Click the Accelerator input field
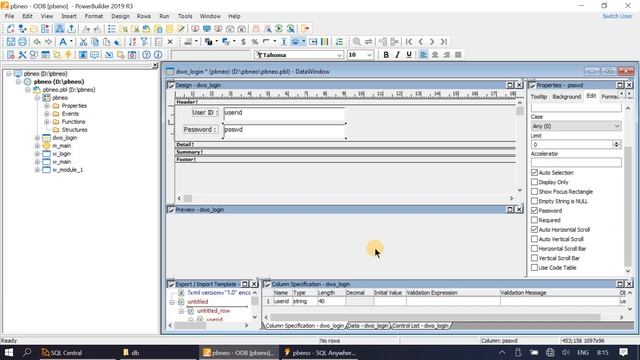Image resolution: width=640 pixels, height=360 pixels. click(576, 162)
